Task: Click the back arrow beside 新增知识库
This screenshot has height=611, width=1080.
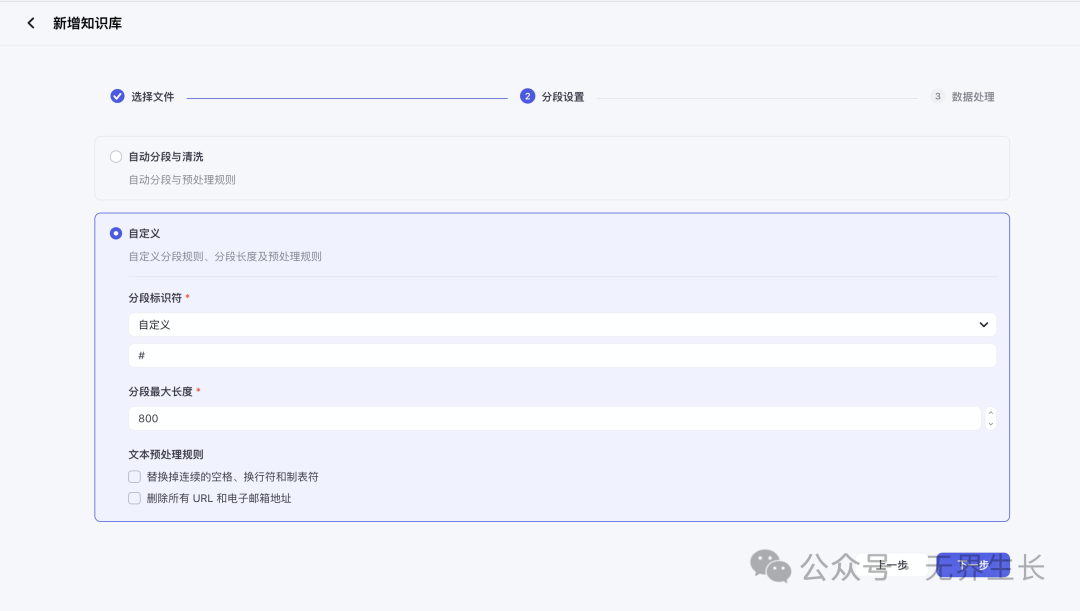Action: (x=31, y=23)
